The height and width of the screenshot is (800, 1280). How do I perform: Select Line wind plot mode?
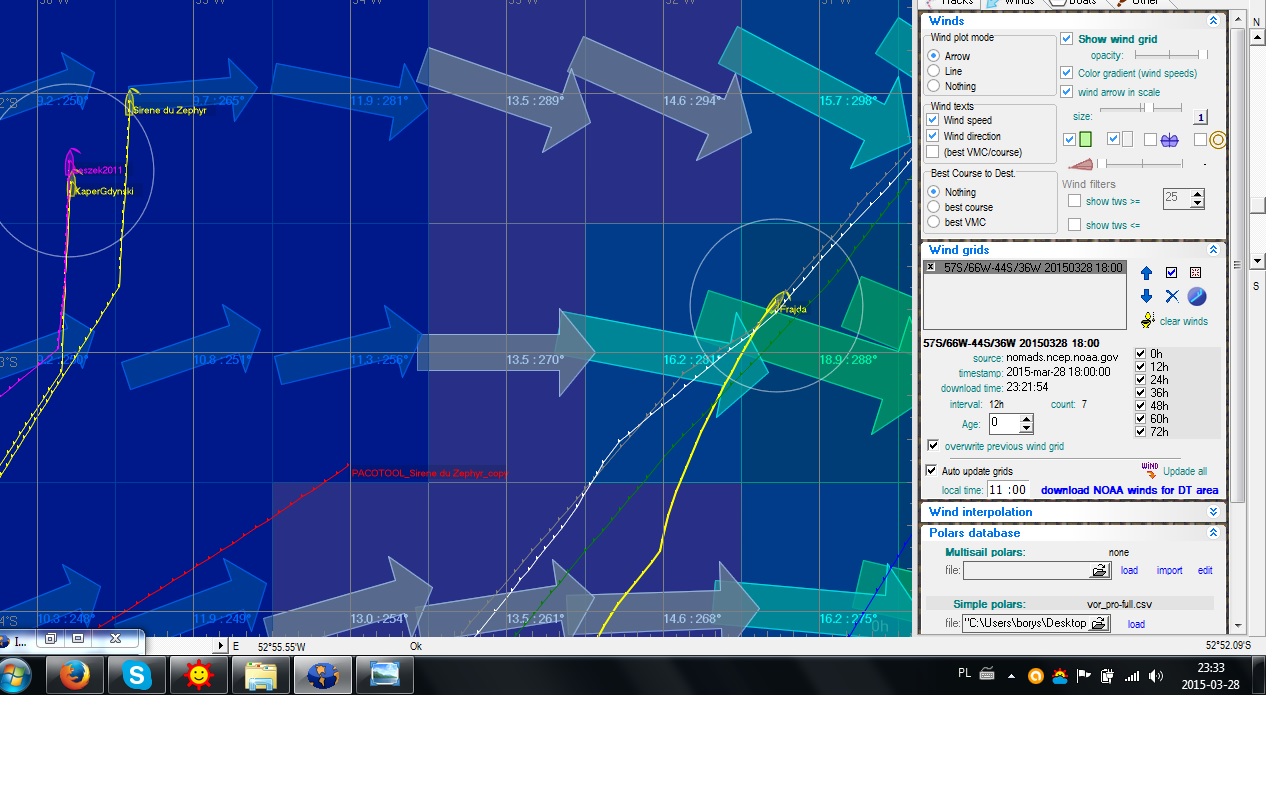[934, 71]
